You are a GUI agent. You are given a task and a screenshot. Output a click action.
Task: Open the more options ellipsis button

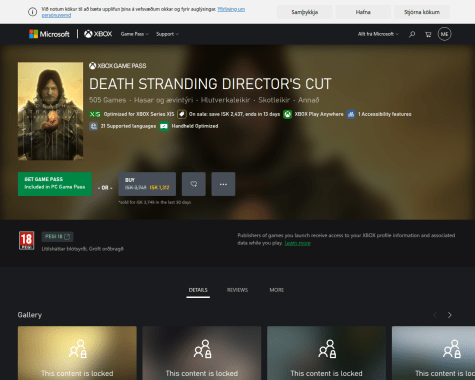(223, 184)
